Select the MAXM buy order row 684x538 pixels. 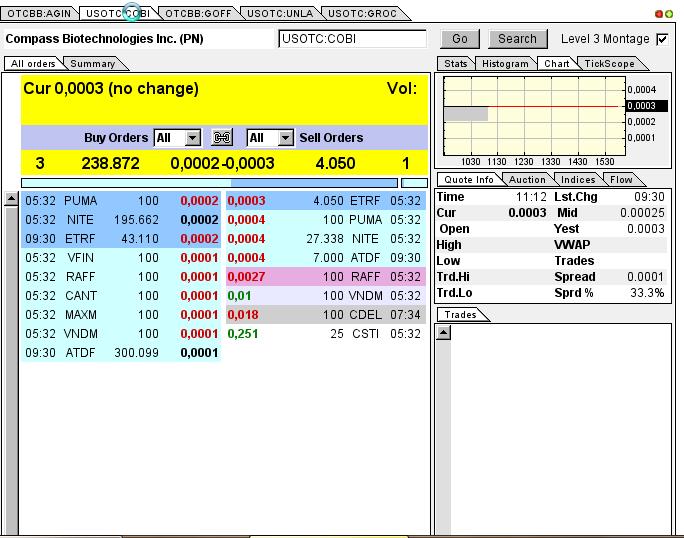121,315
